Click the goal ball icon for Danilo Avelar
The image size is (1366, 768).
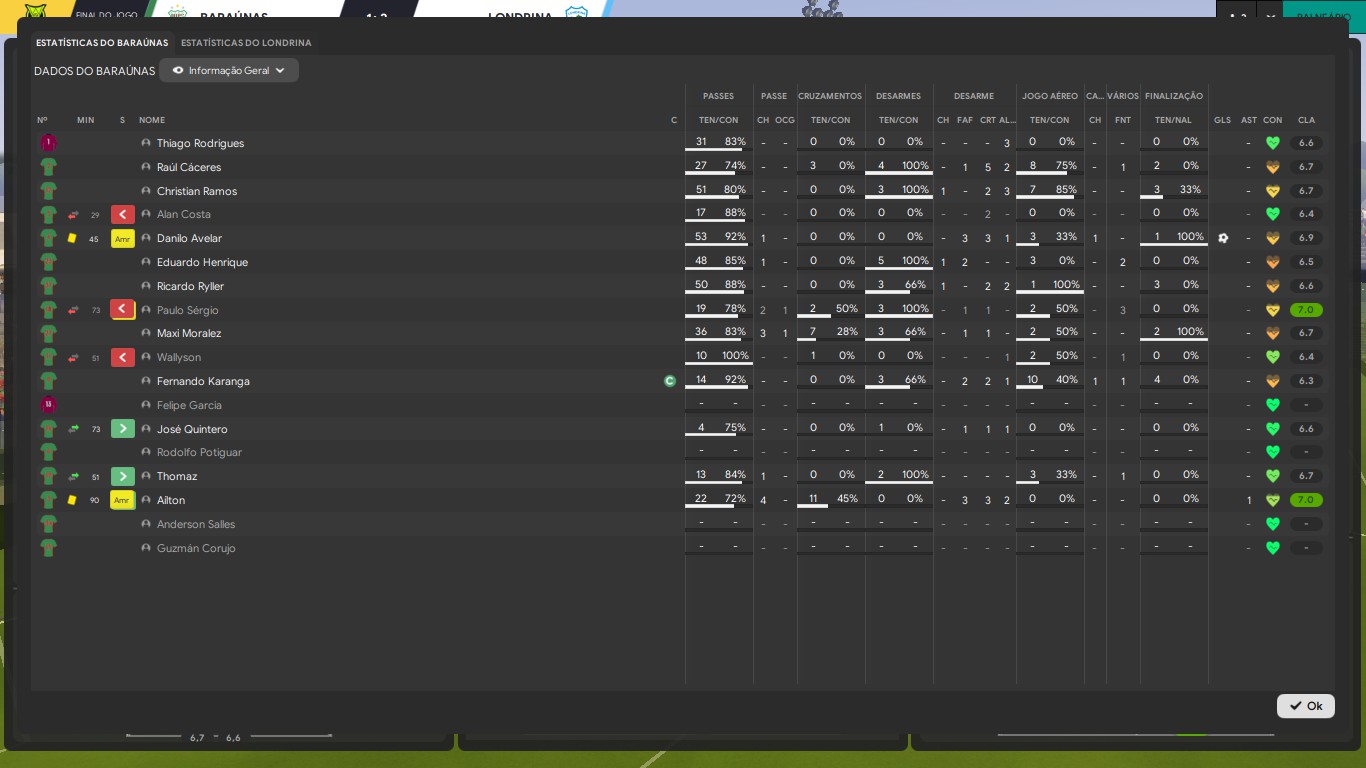1222,238
